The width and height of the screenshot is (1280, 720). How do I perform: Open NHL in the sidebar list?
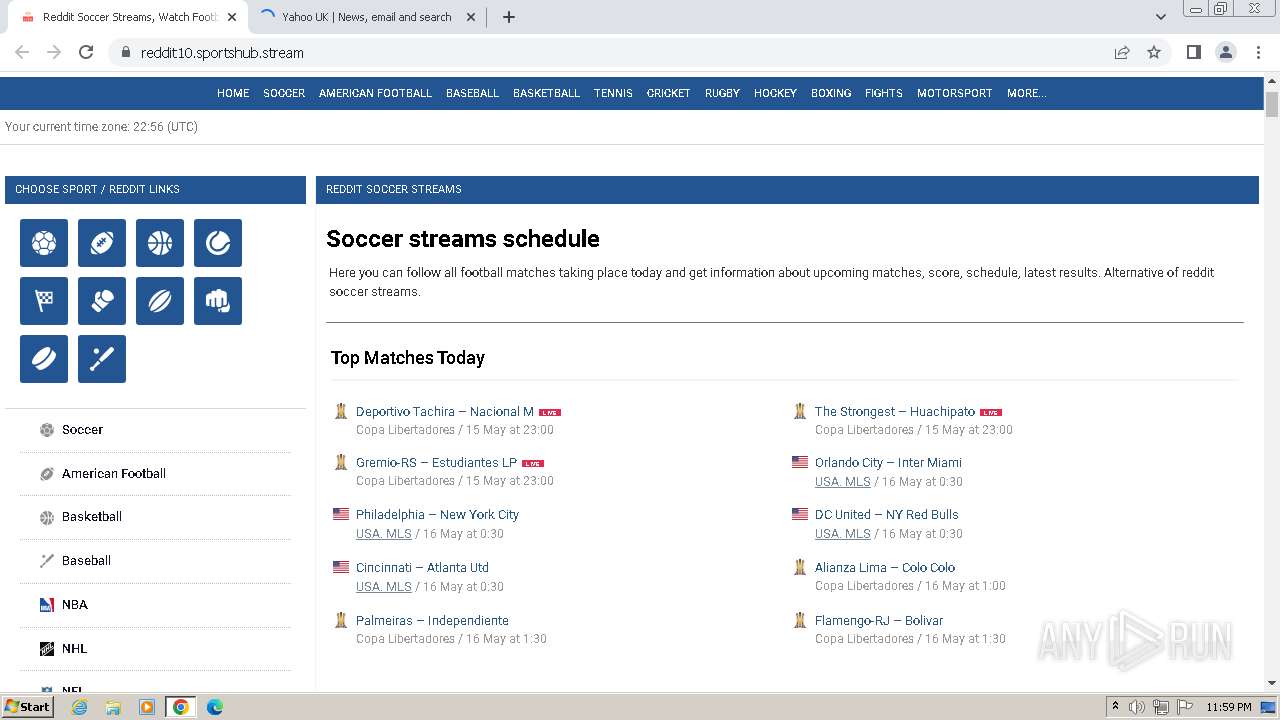coord(75,649)
